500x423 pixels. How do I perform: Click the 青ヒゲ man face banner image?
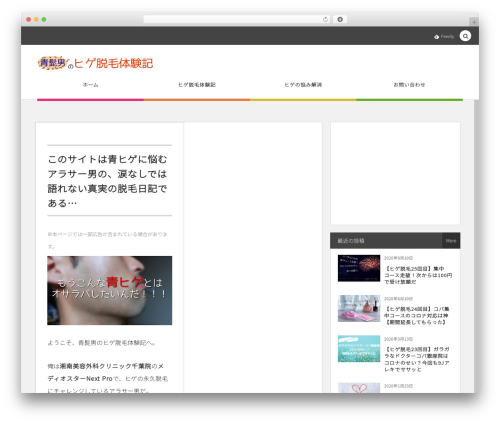point(110,290)
